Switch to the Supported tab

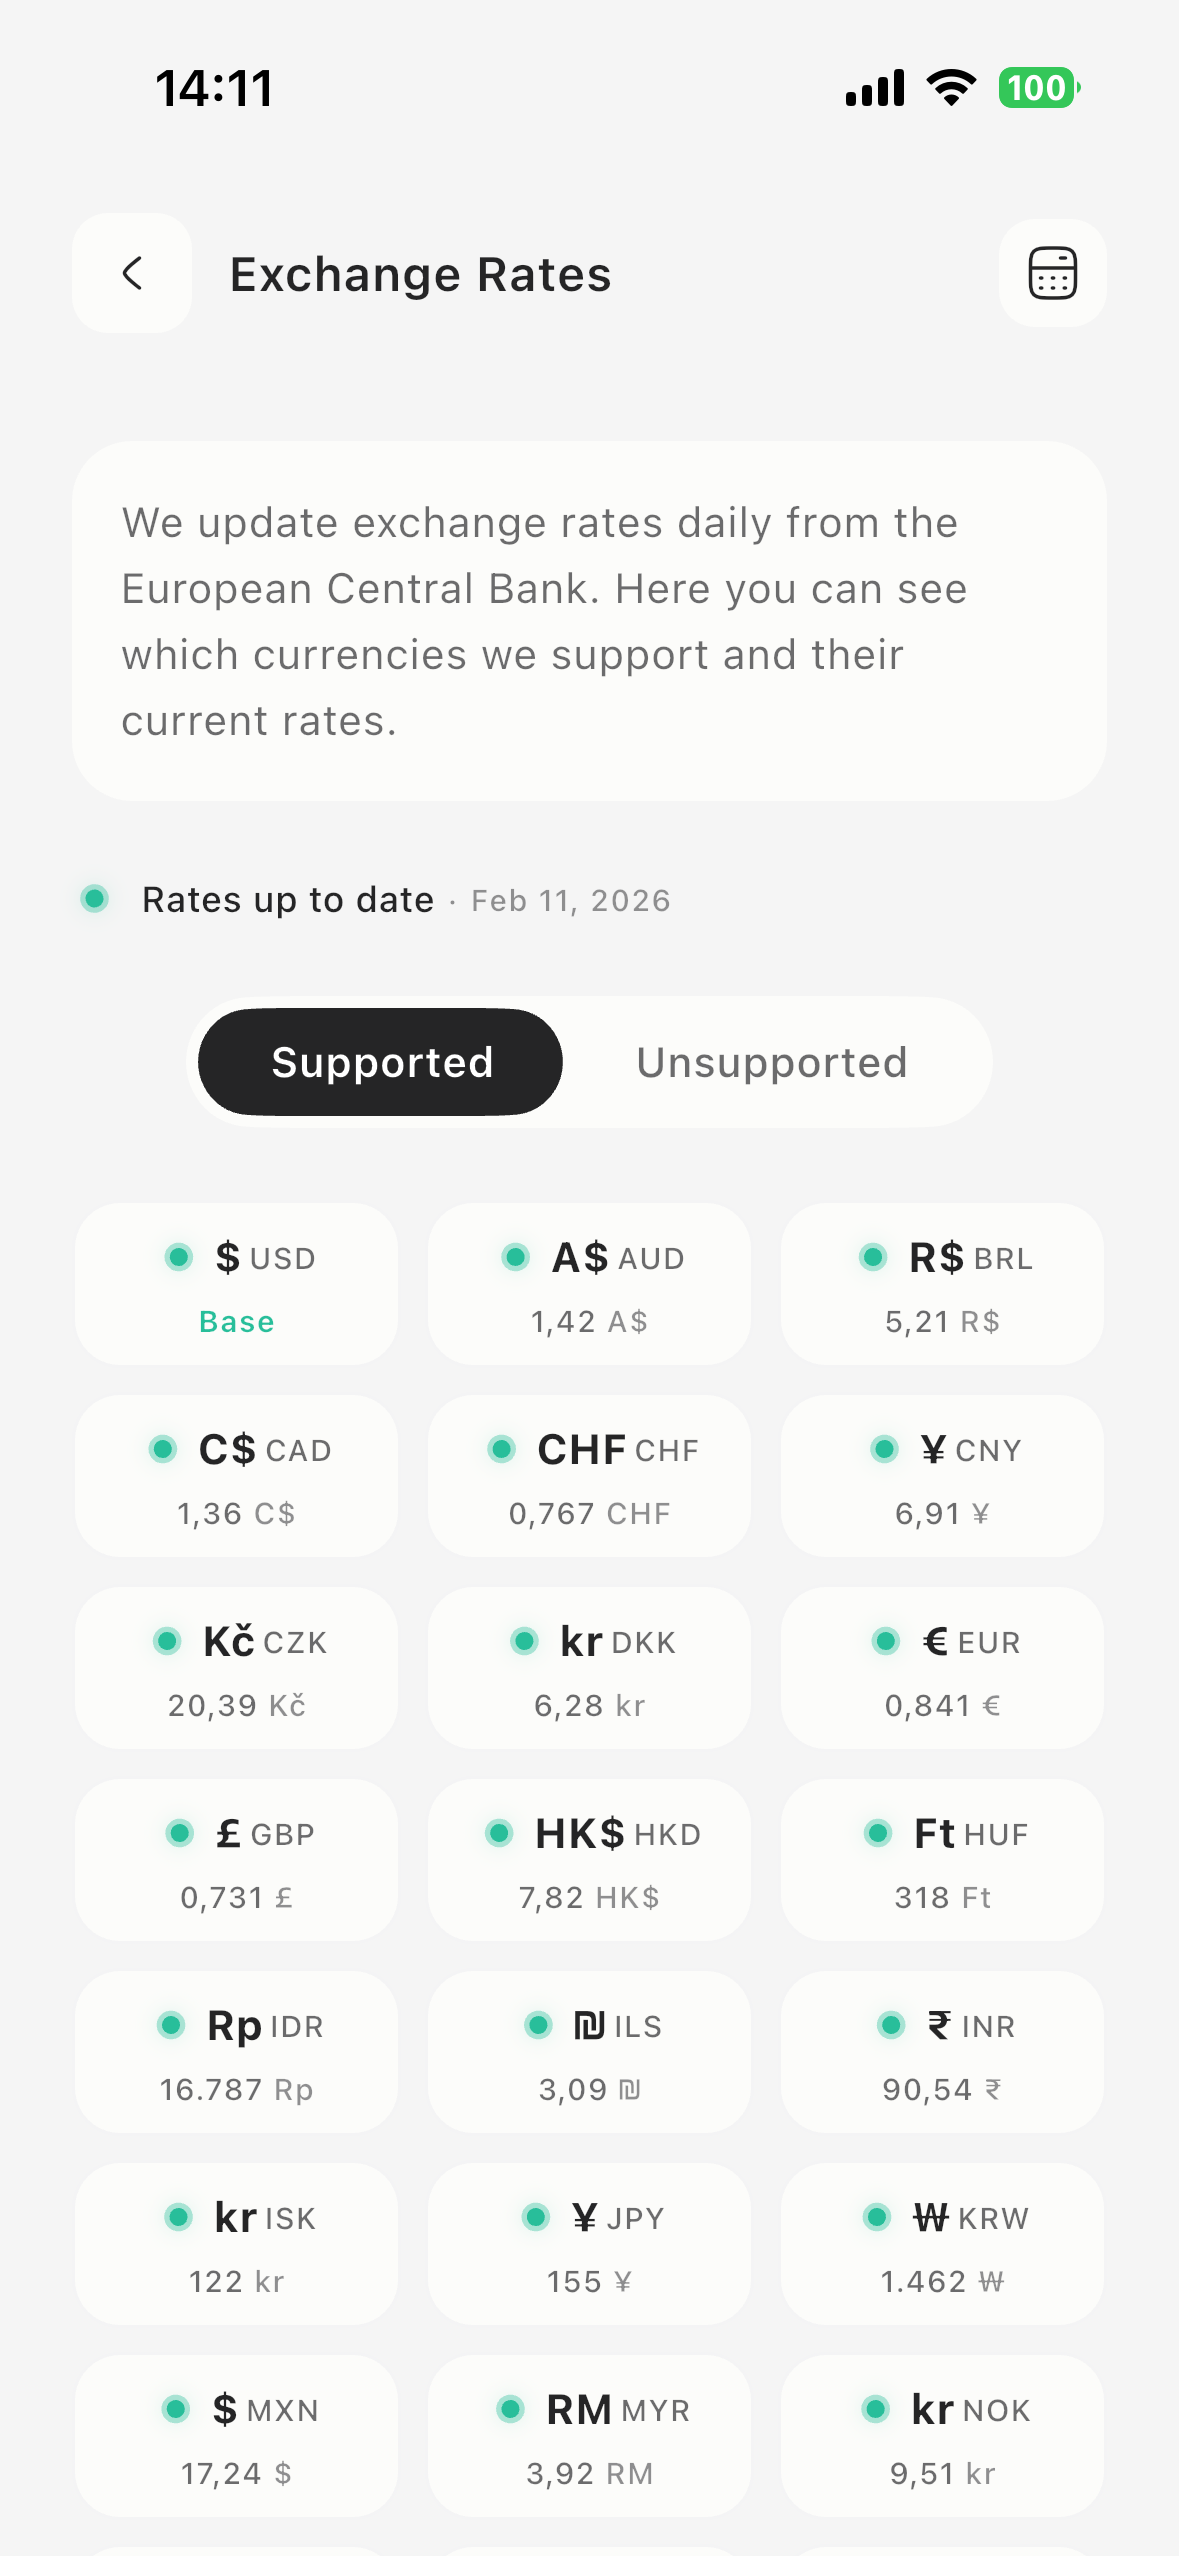(381, 1062)
